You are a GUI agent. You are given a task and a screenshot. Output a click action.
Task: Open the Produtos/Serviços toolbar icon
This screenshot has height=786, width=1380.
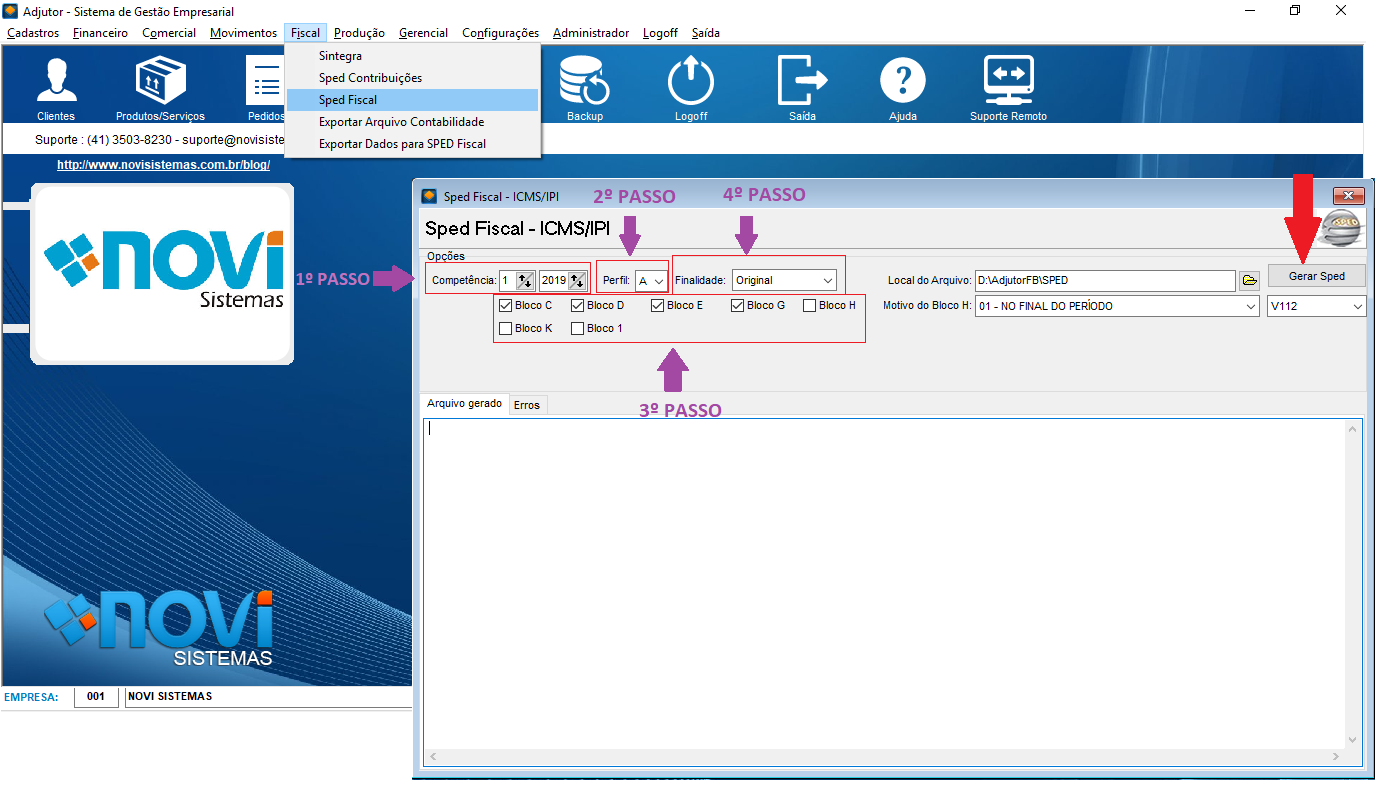[x=160, y=88]
